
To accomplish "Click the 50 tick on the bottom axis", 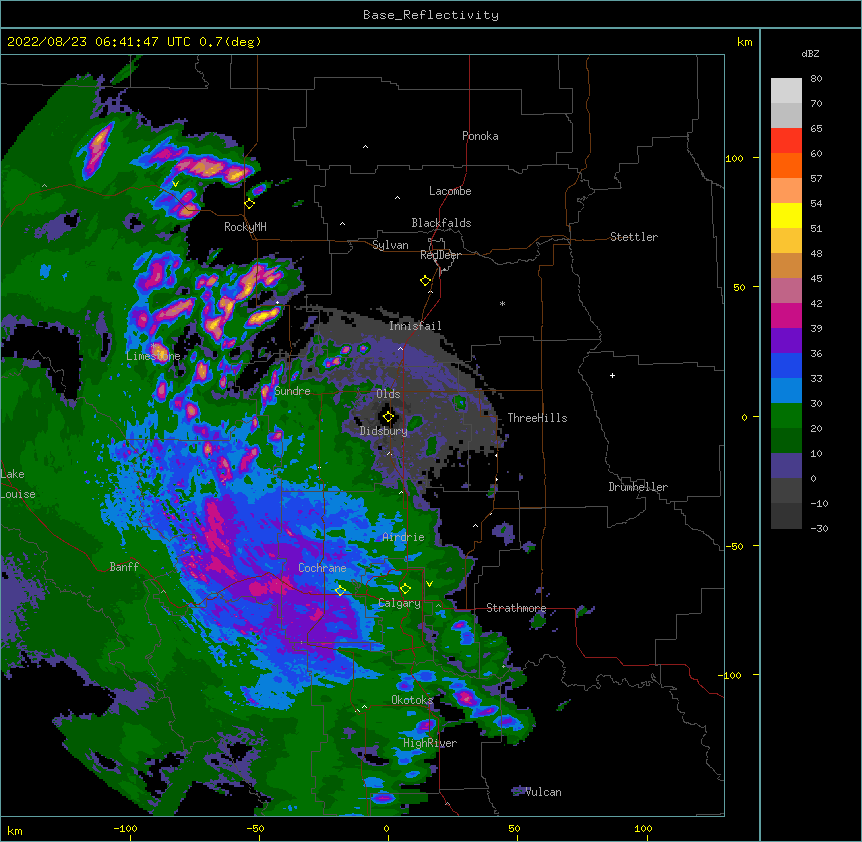I will (514, 828).
